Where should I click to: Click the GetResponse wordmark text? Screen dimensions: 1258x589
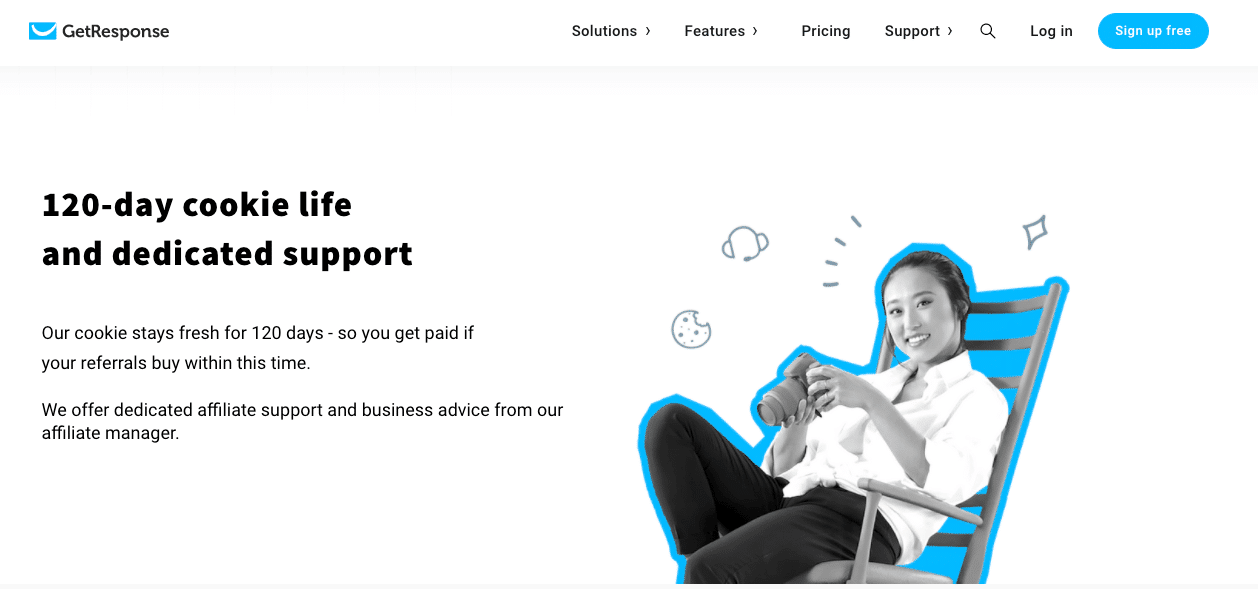point(116,31)
